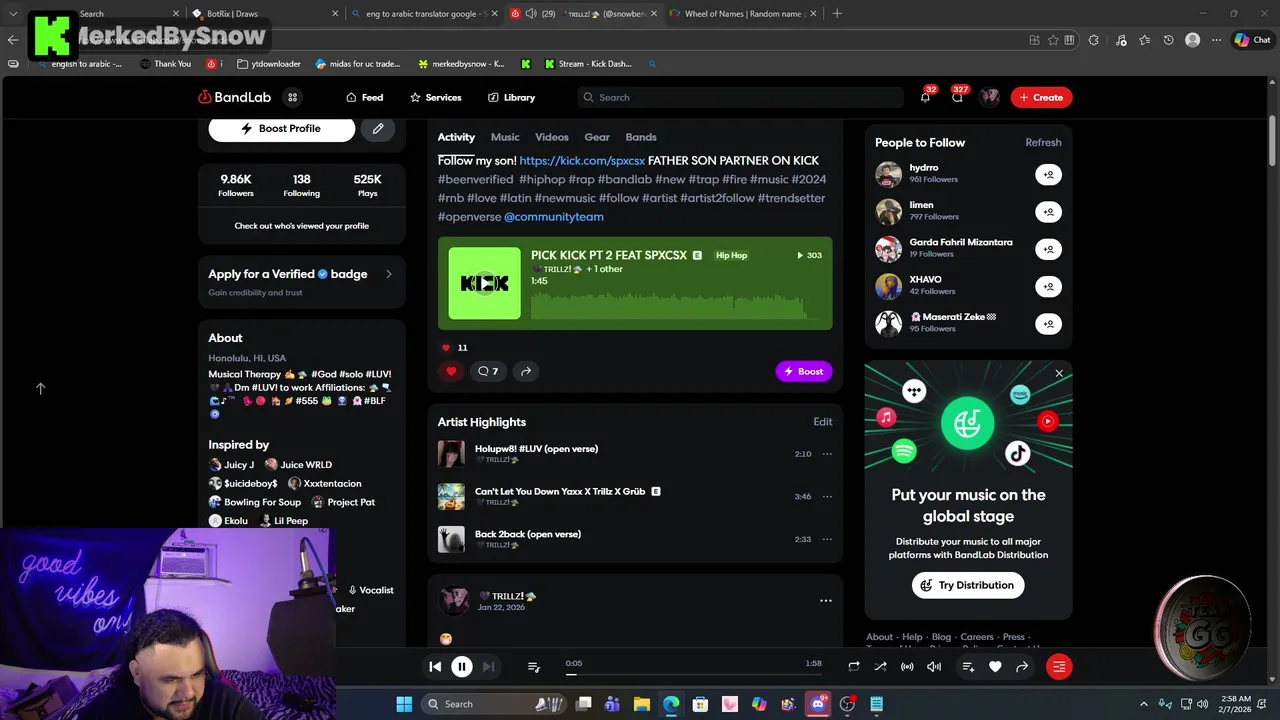1280x720 pixels.
Task: Open the comments with 7 replies
Action: [x=487, y=371]
